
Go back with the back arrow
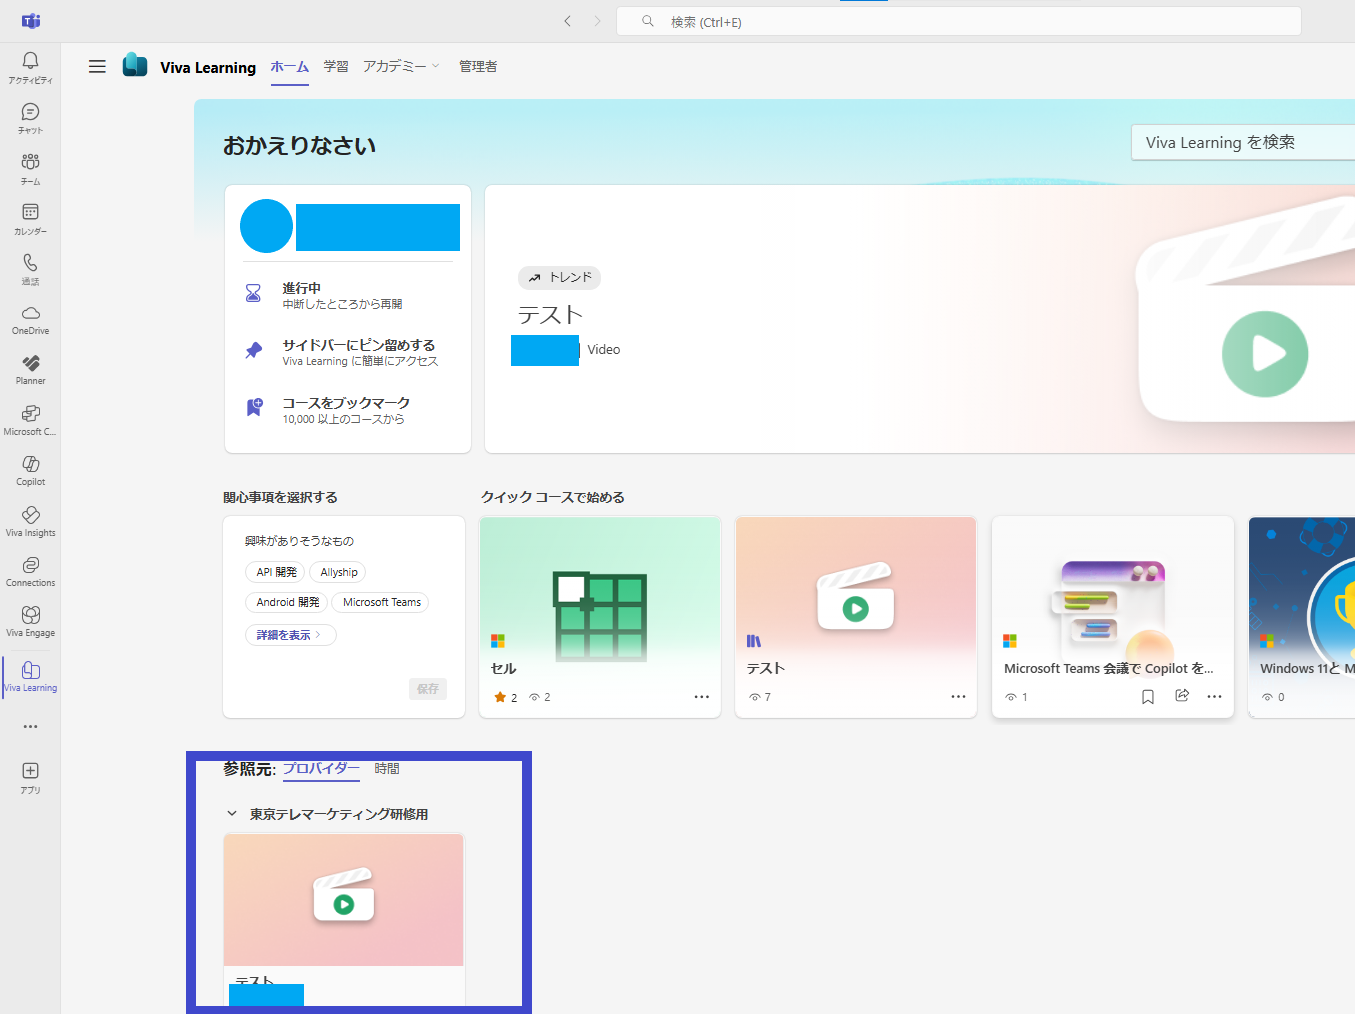pyautogui.click(x=567, y=21)
